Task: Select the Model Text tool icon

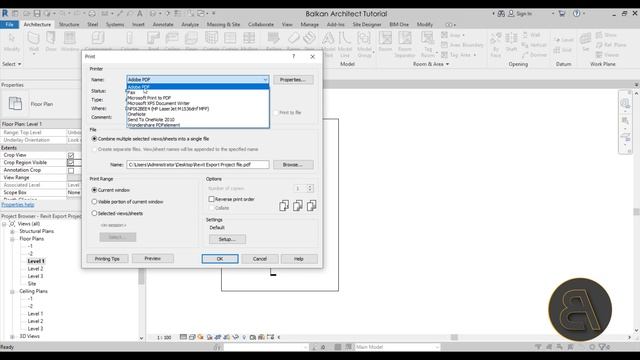Action: [x=328, y=39]
